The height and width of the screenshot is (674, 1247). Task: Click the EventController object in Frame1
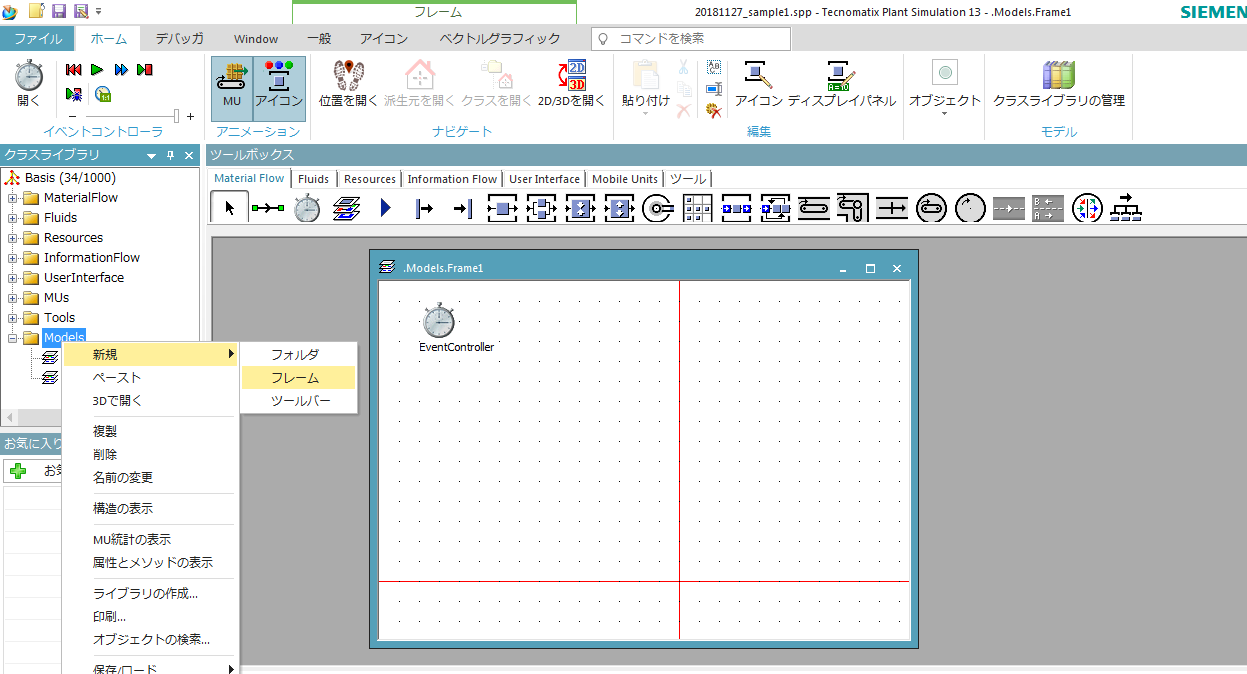(438, 321)
